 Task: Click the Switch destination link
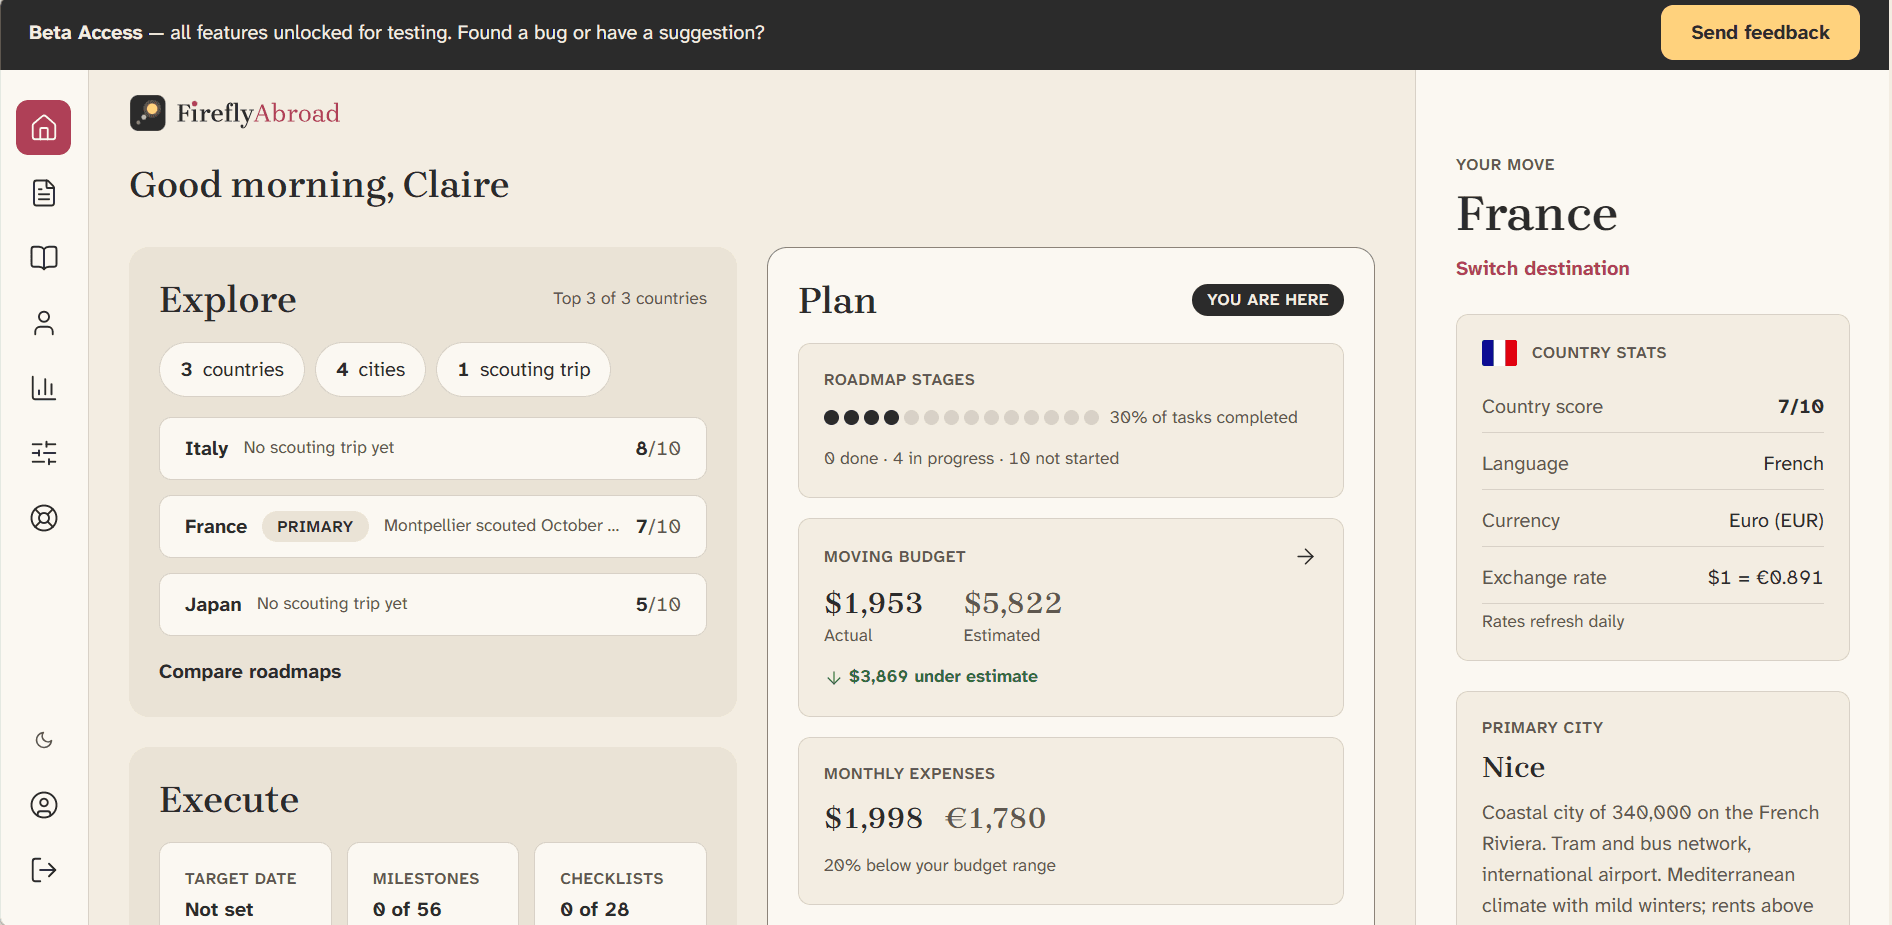tap(1542, 268)
